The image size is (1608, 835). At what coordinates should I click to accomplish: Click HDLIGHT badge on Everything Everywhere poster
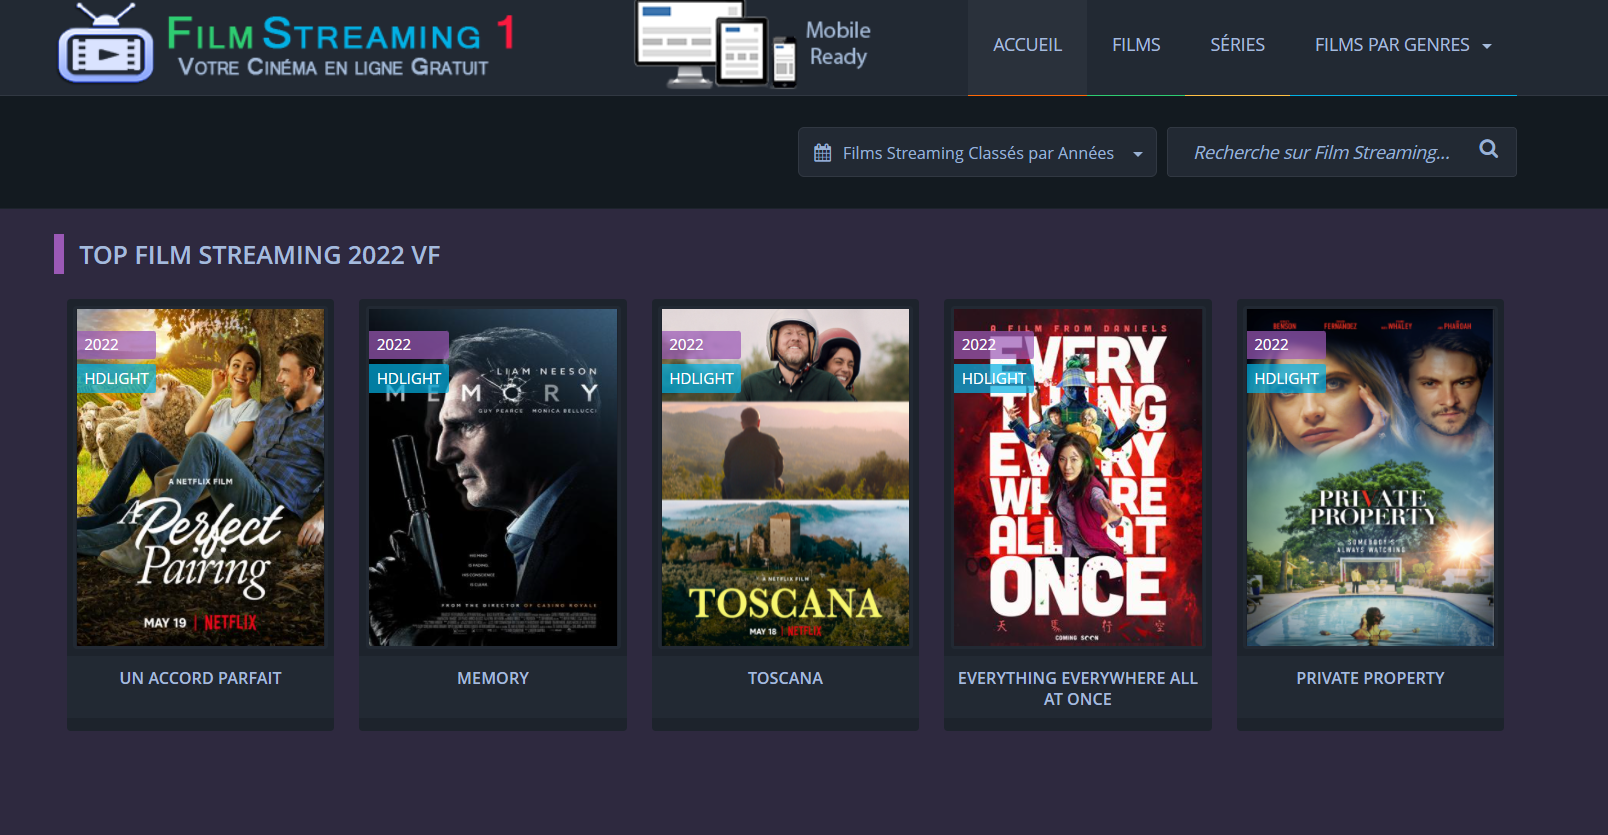point(993,379)
